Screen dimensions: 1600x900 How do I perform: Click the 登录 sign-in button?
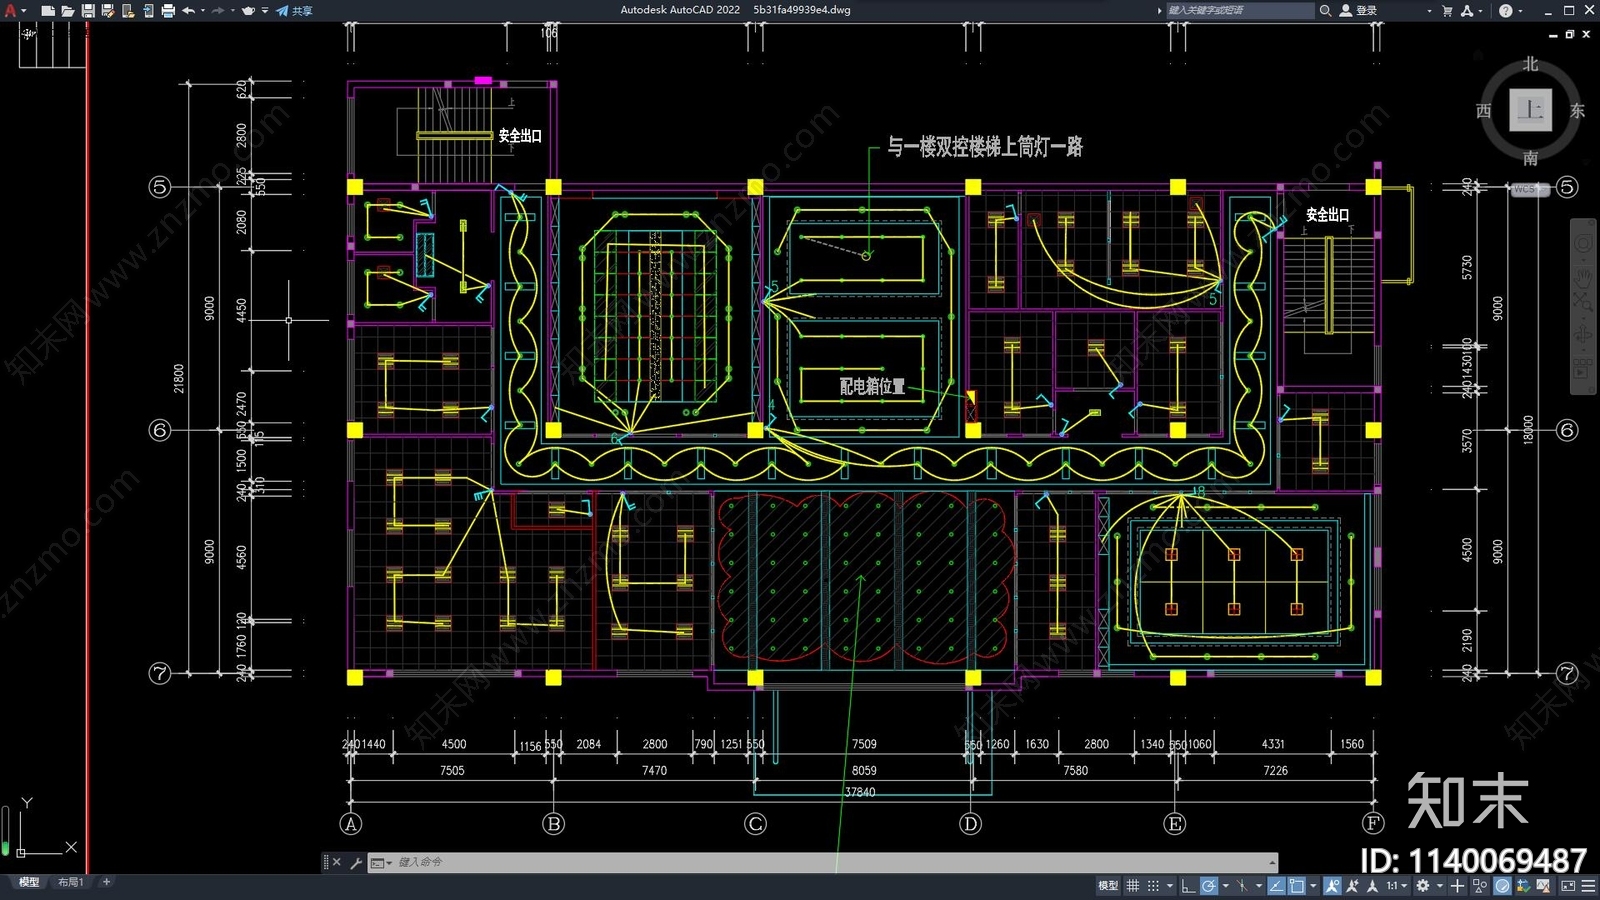click(1358, 10)
